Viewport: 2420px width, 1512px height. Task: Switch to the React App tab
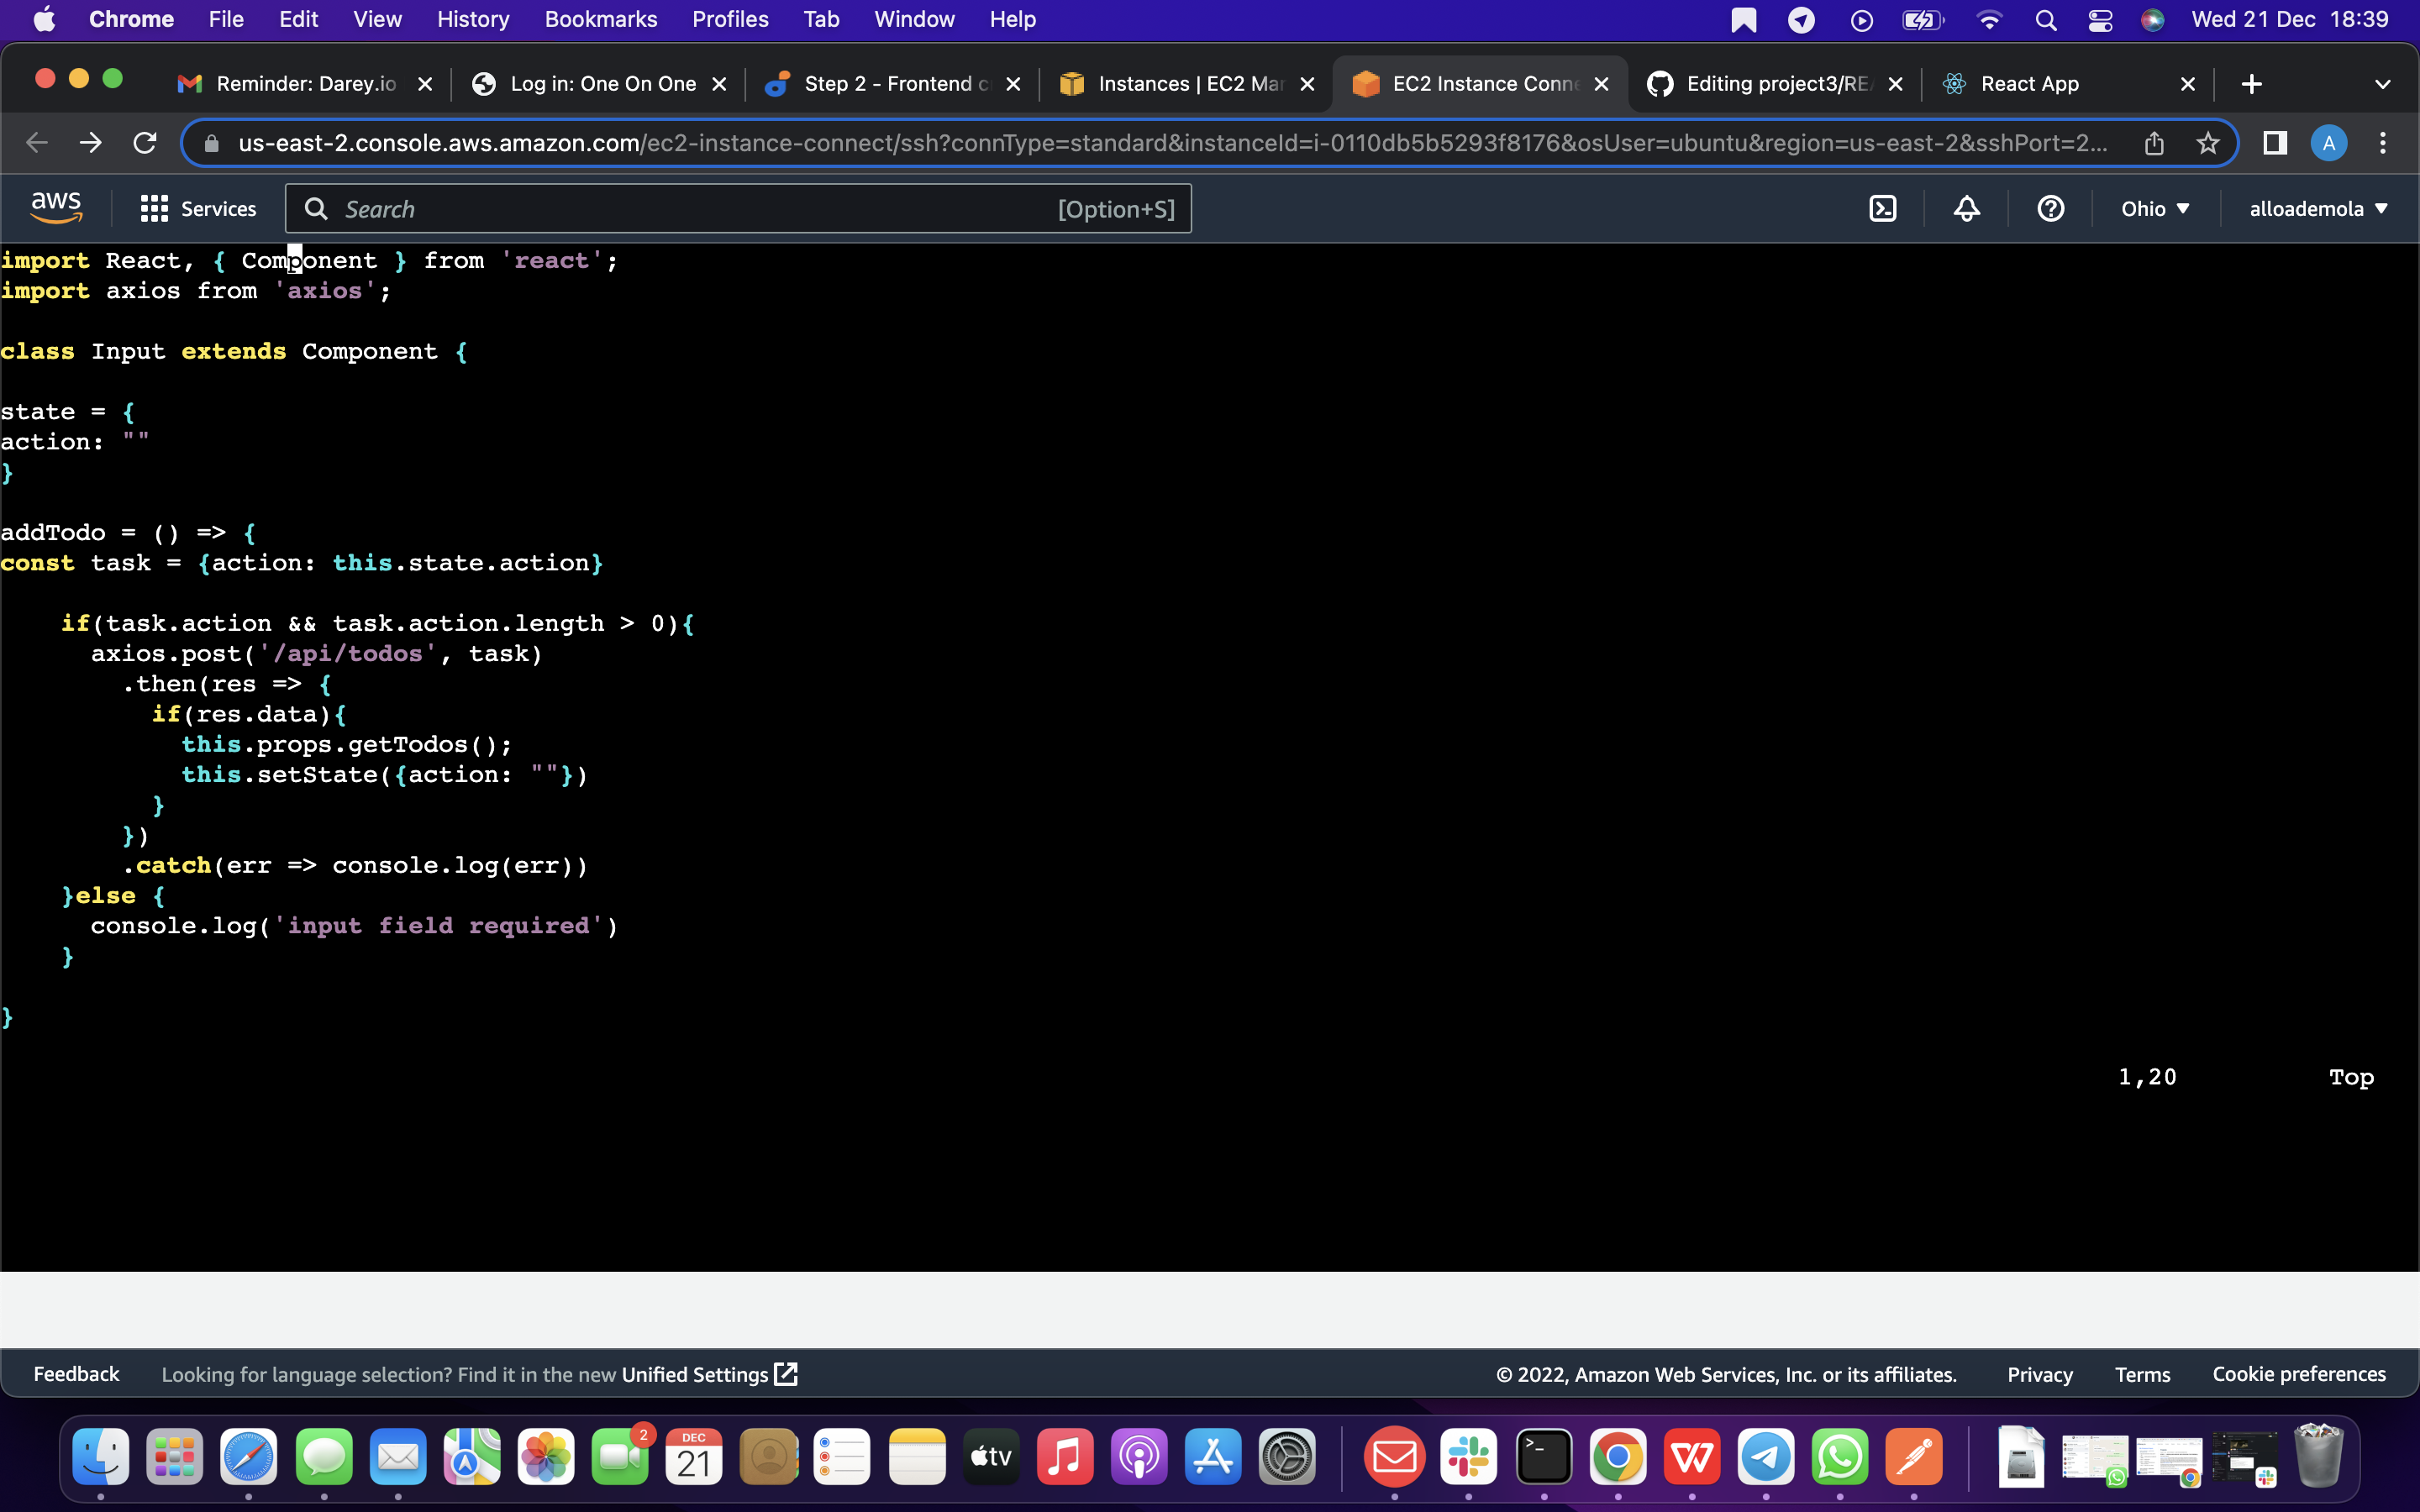[2030, 84]
